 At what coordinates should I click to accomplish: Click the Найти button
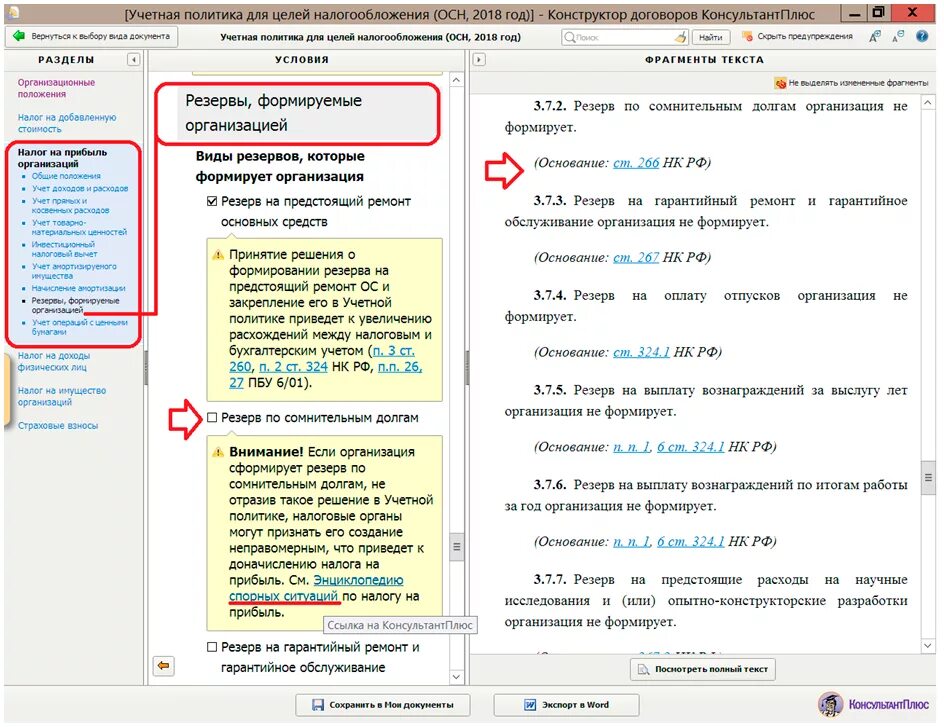[711, 37]
